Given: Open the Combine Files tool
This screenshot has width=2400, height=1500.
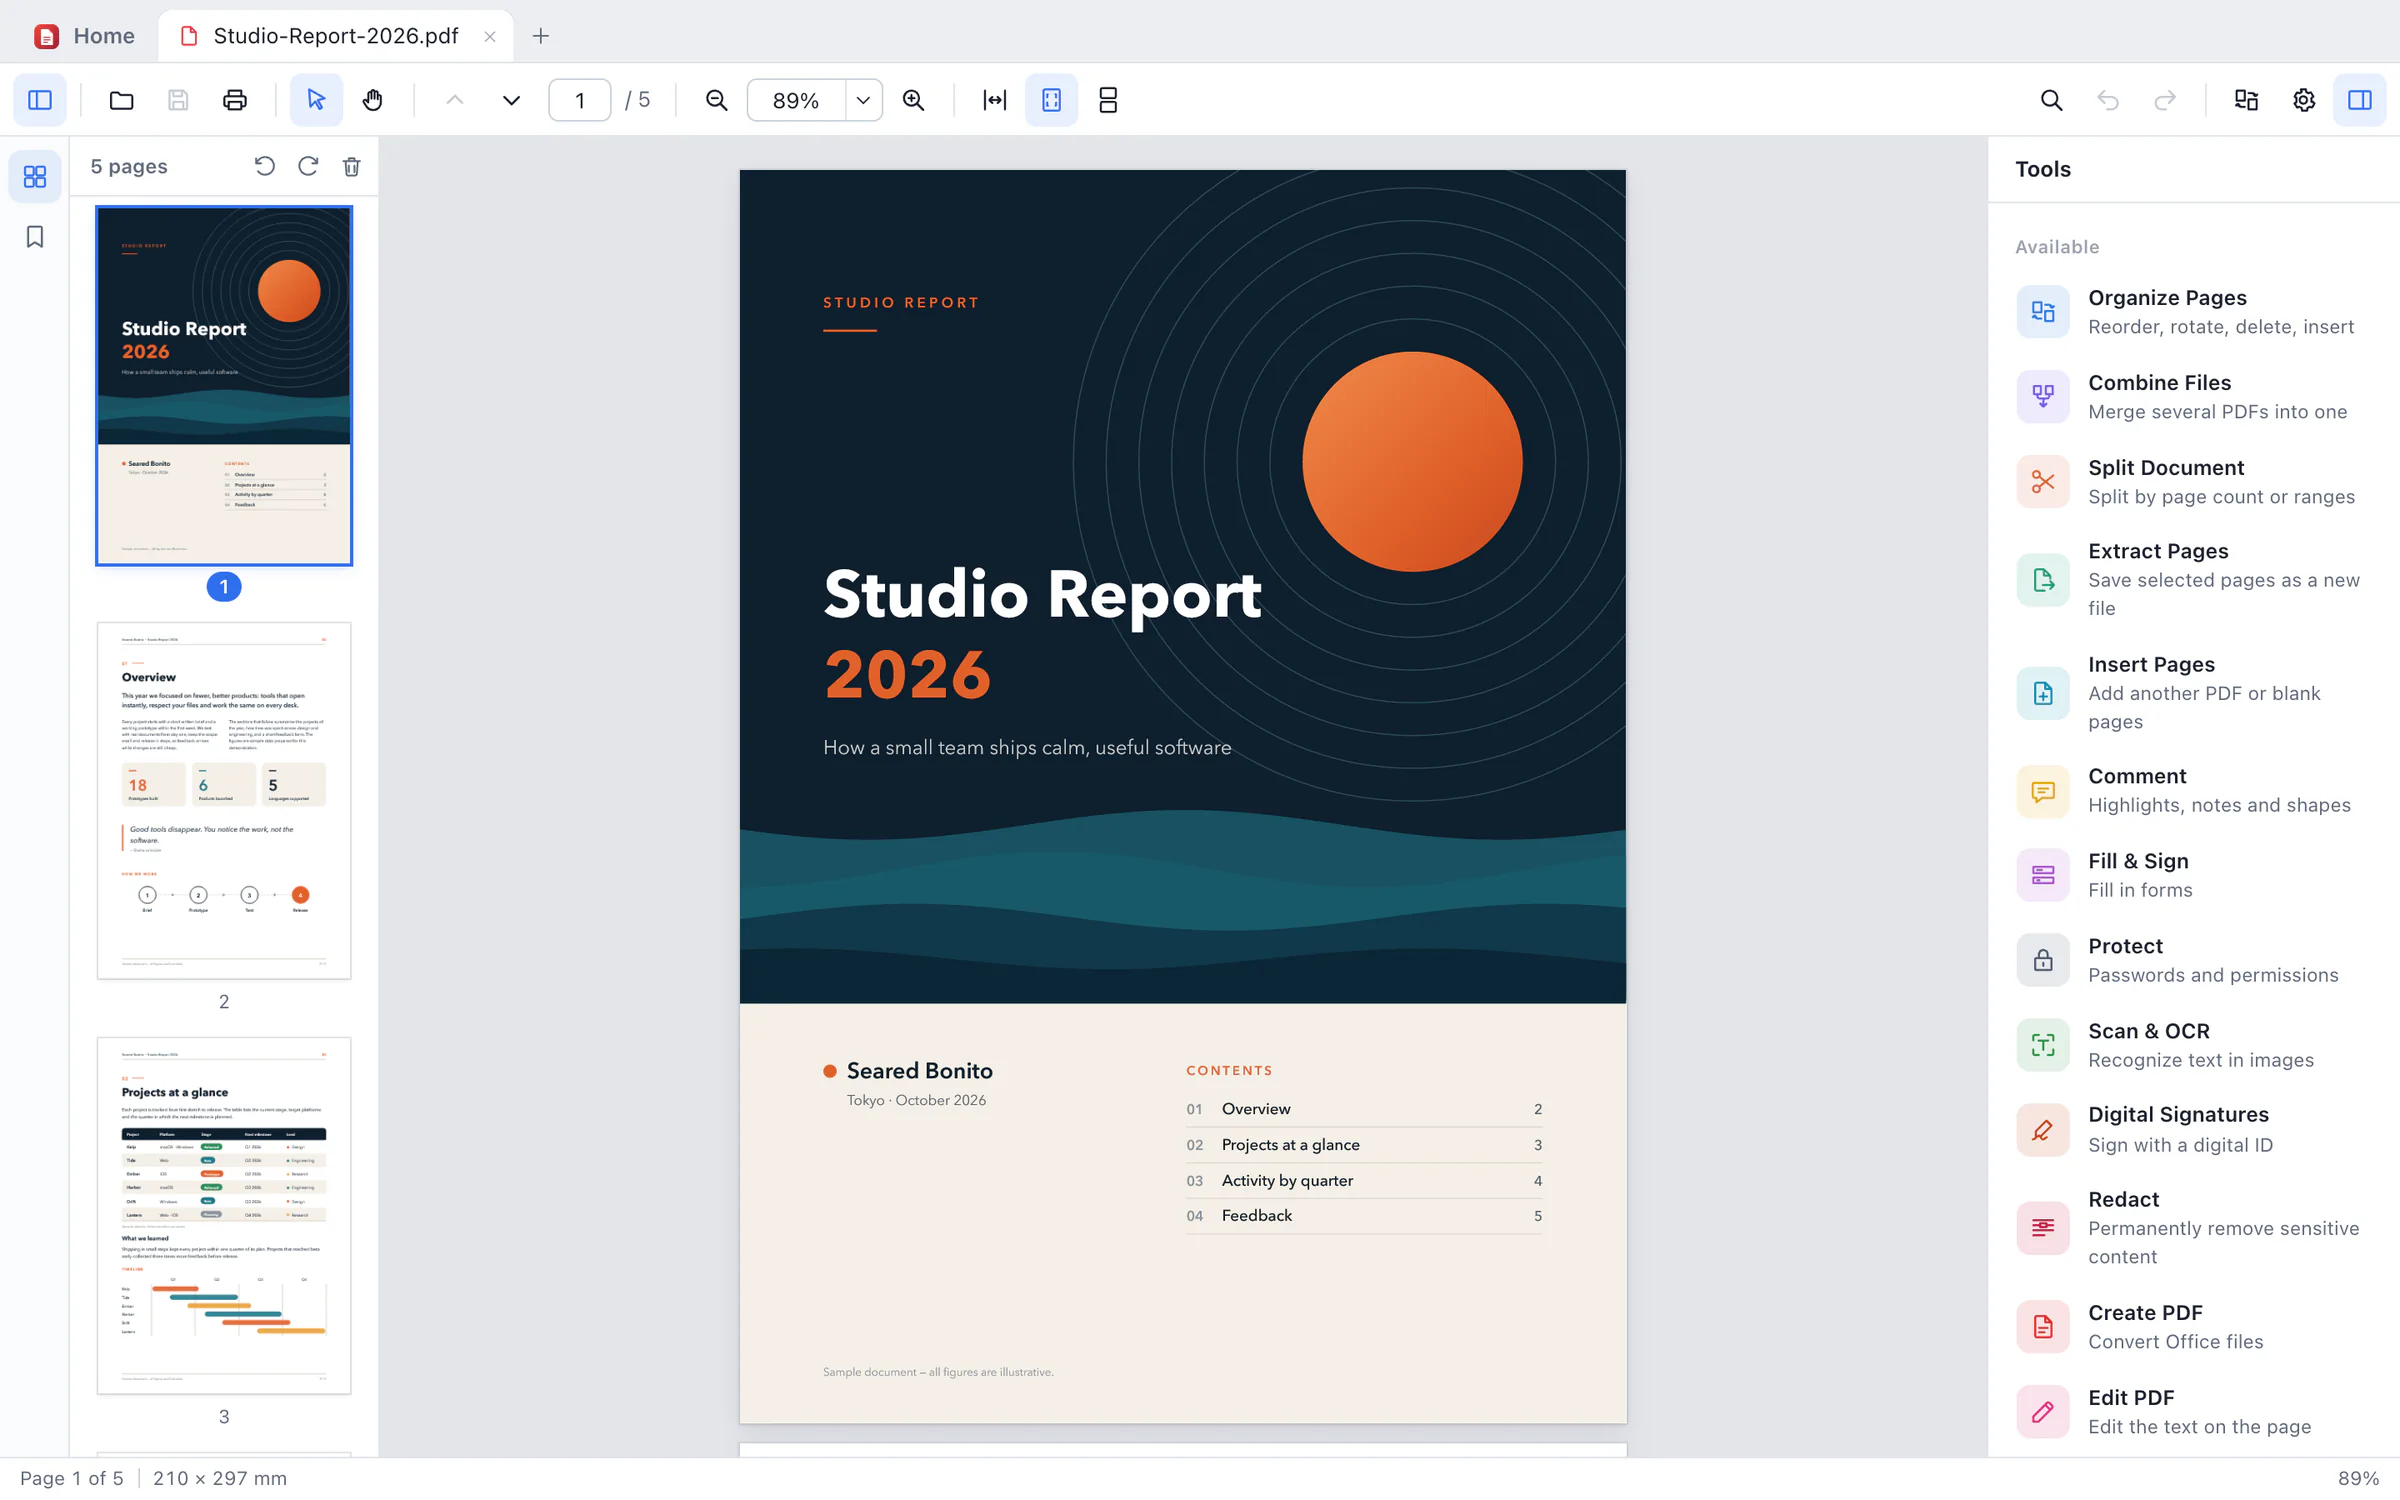Looking at the screenshot, I should click(2194, 397).
